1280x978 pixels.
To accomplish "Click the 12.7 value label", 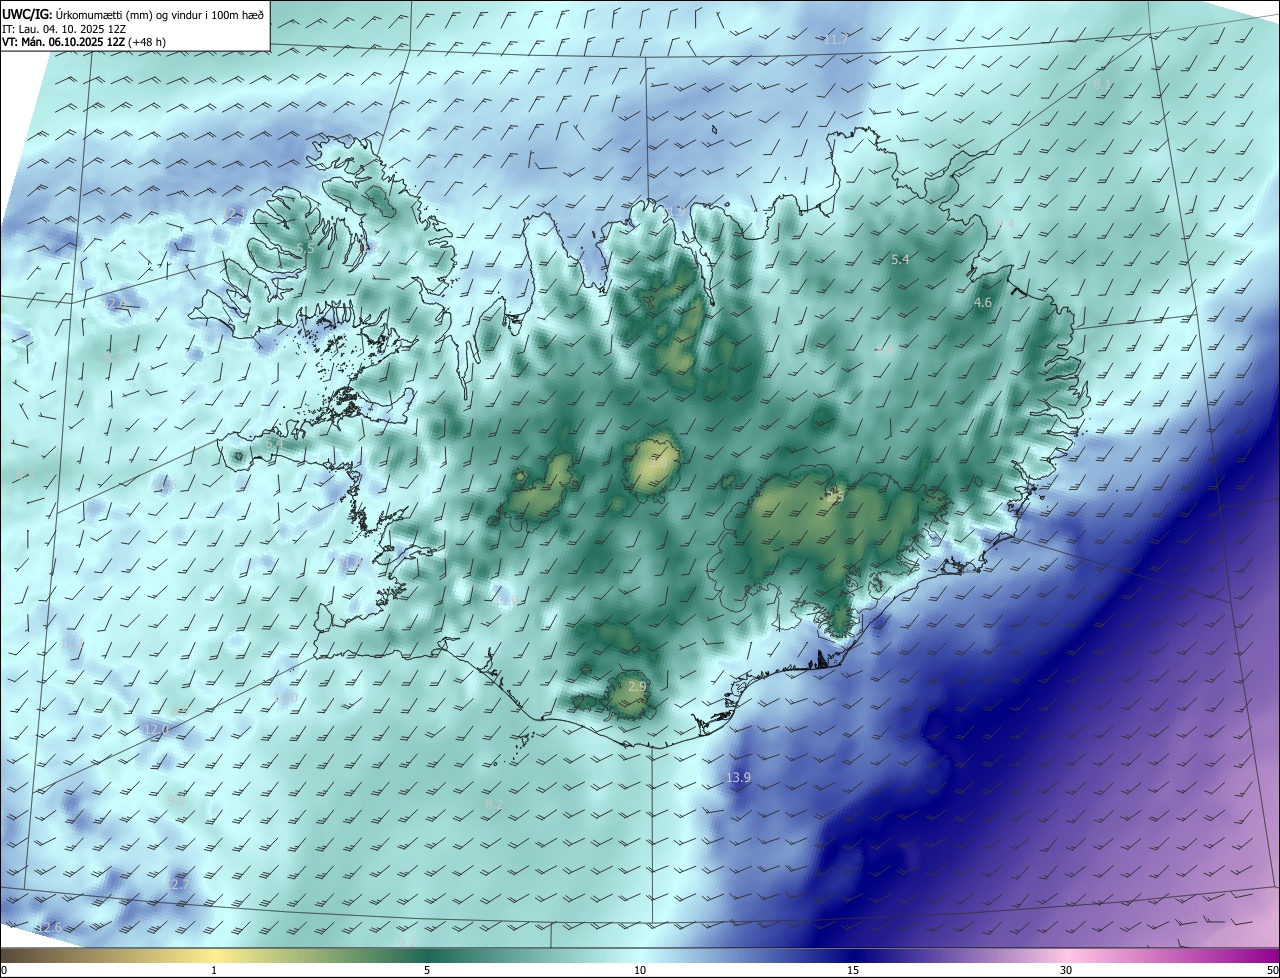I will [x=177, y=886].
